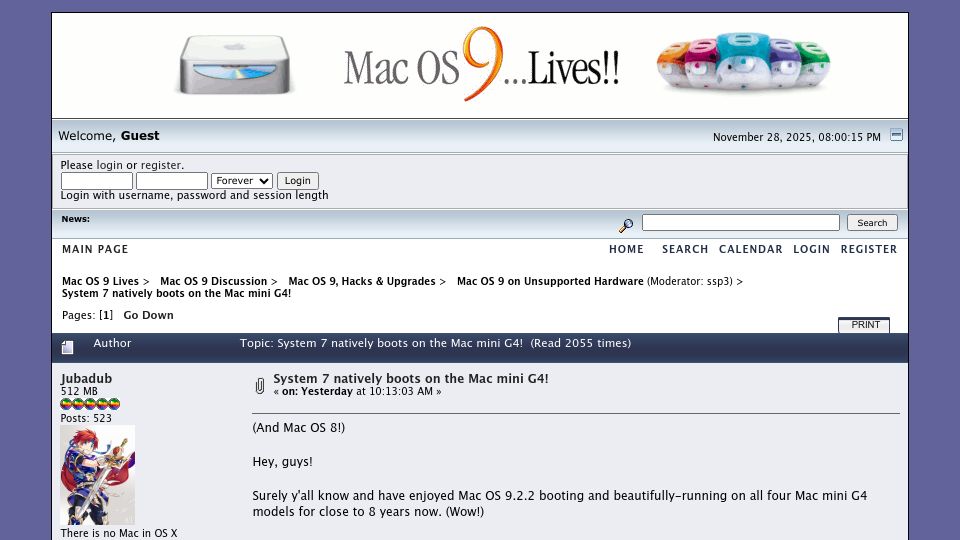Focus the password input field
Viewport: 960px width, 540px height.
coord(172,181)
